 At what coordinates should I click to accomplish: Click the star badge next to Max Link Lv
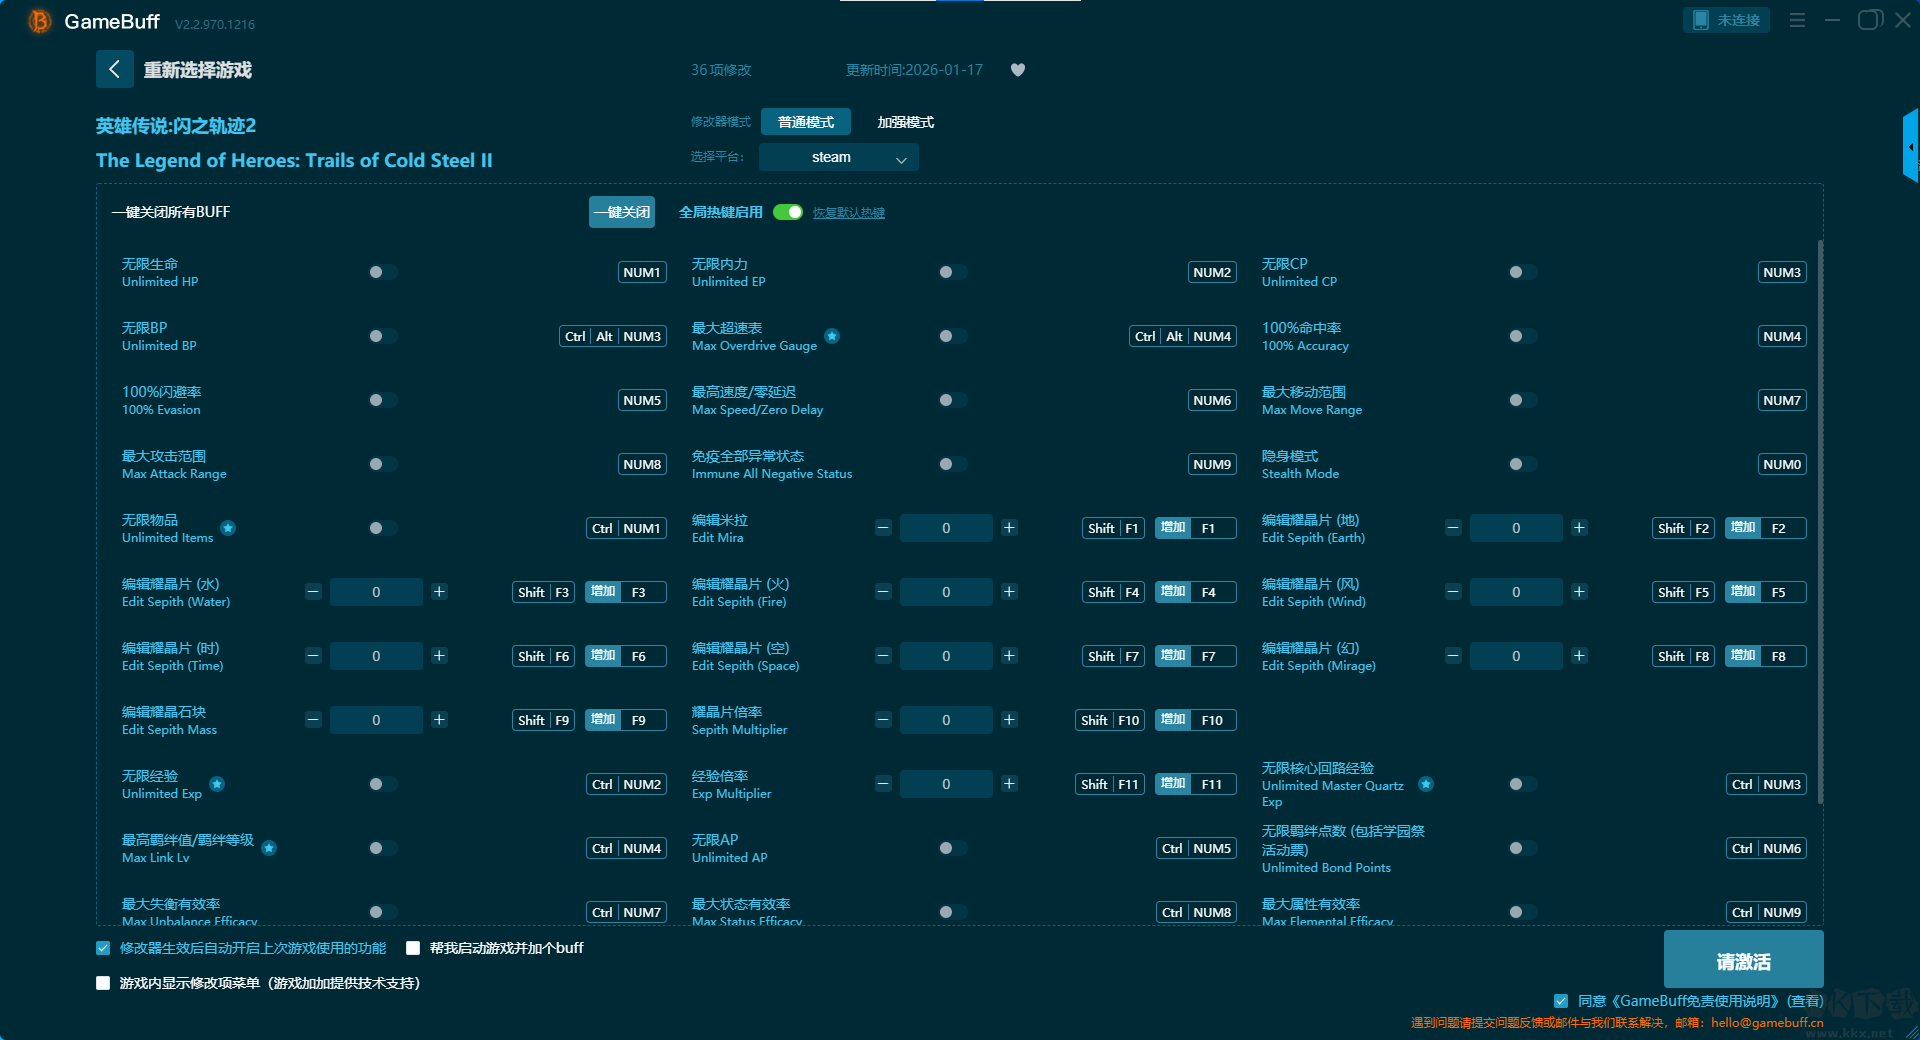point(269,848)
